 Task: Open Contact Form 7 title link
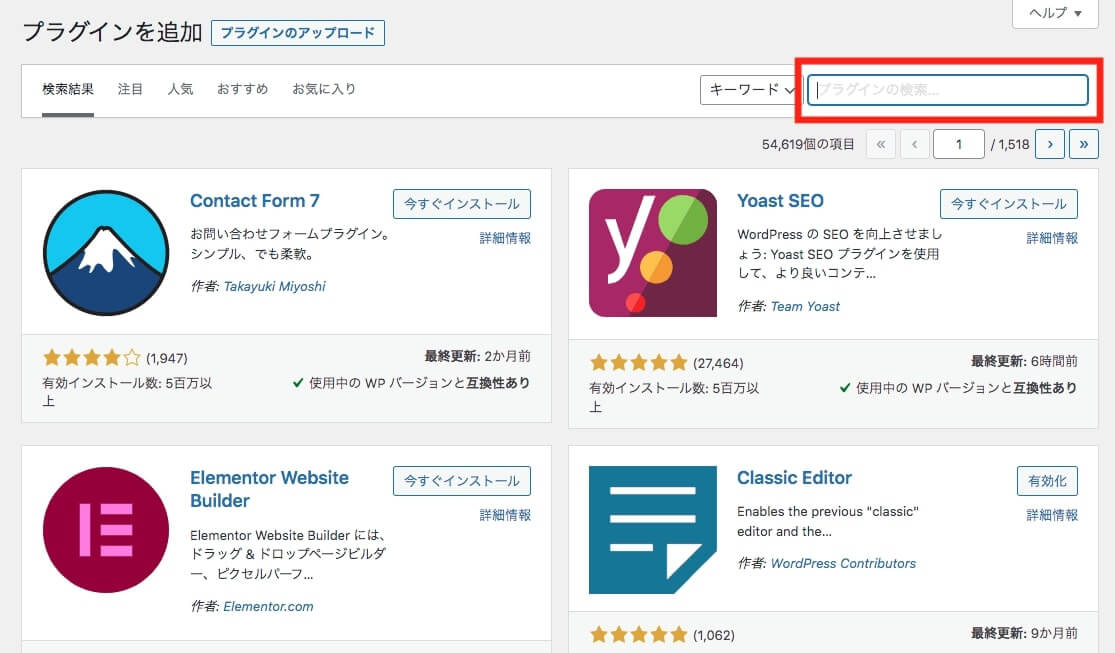coord(255,201)
